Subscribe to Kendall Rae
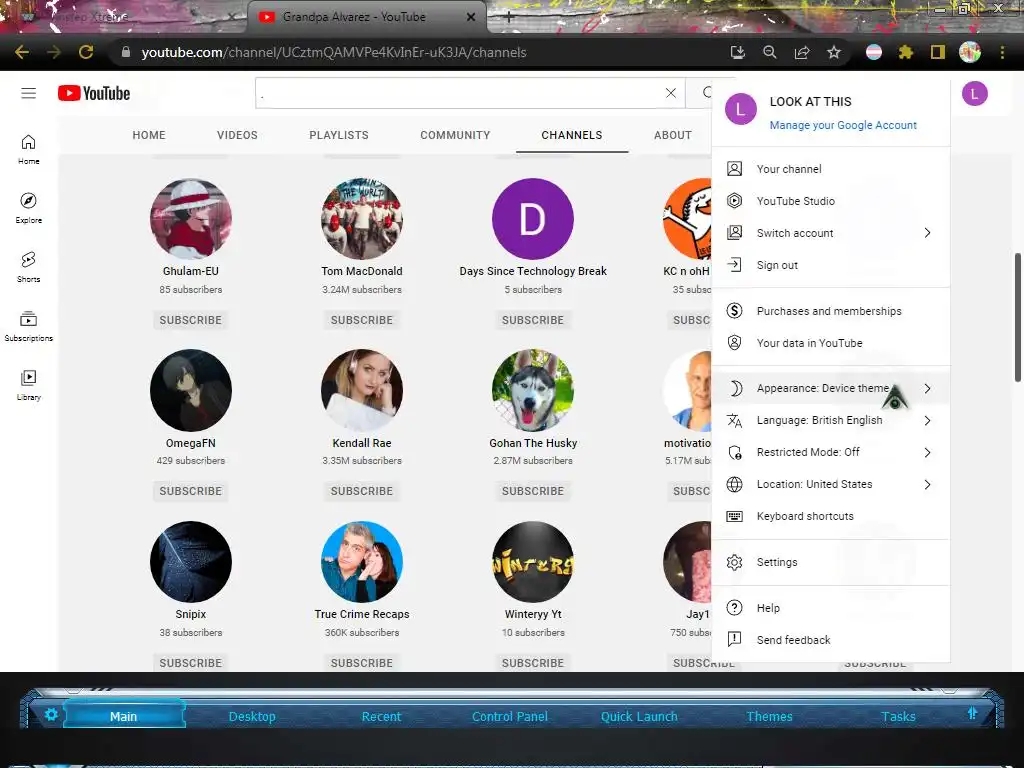1024x768 pixels. pos(362,491)
